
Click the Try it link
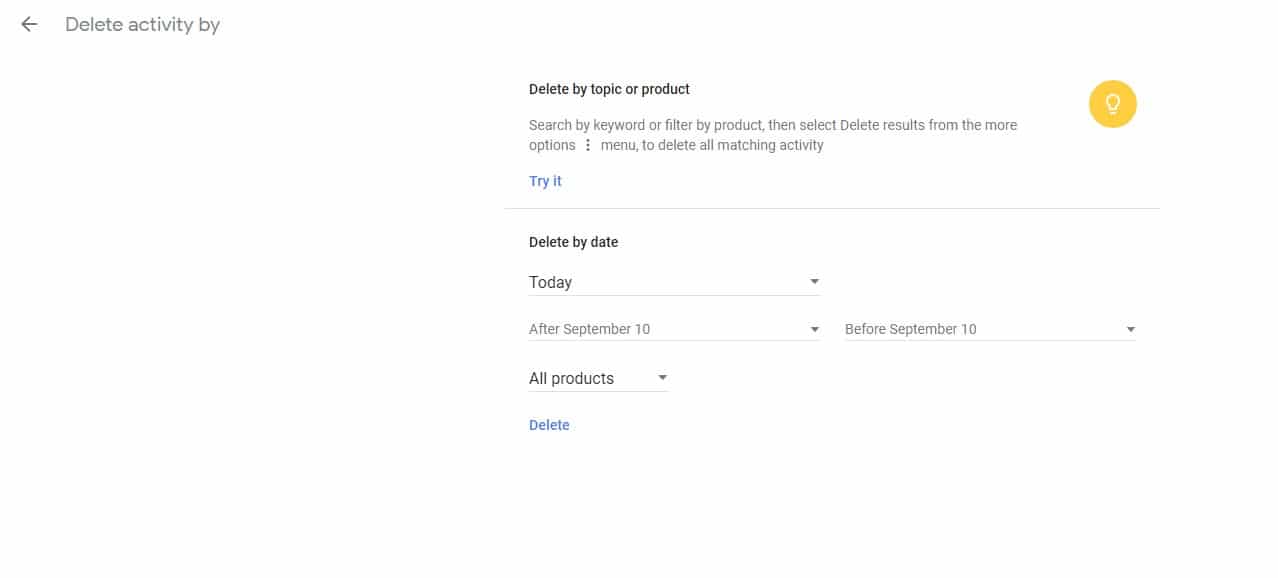[545, 181]
